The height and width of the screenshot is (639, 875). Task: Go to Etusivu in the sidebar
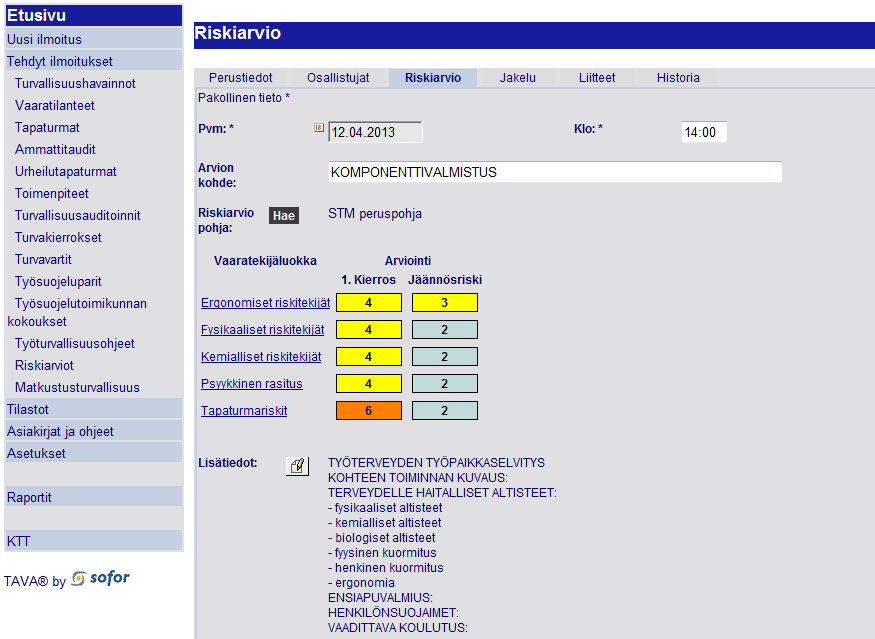click(x=94, y=16)
